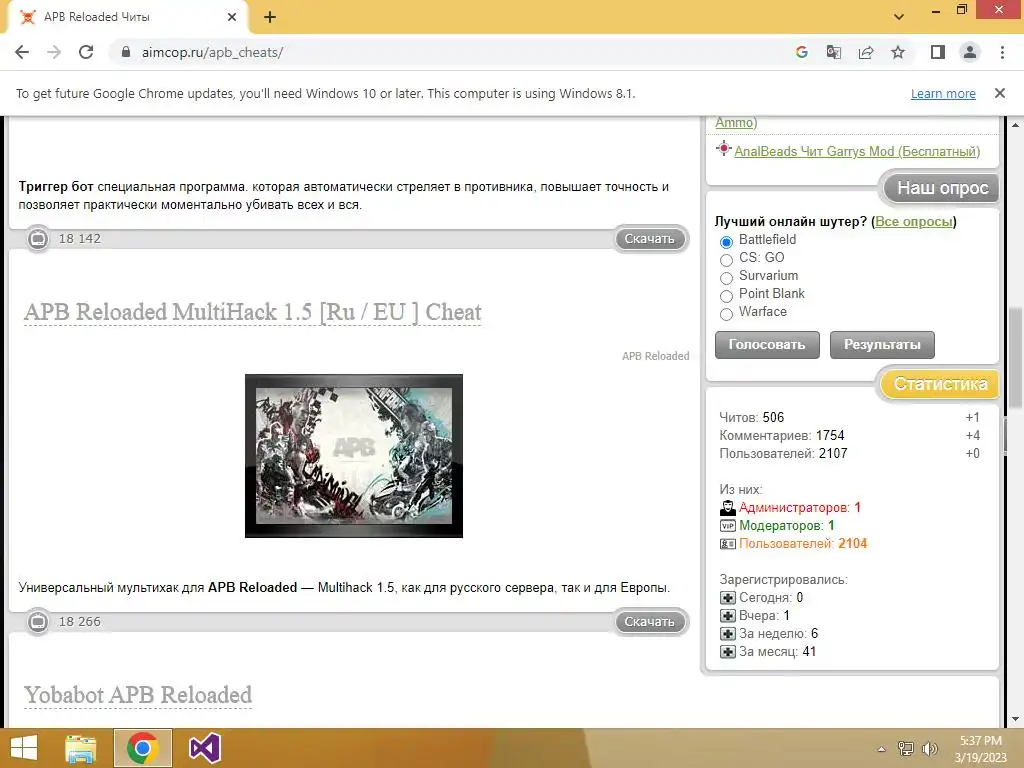Select Warface poll option
This screenshot has height=768, width=1024.
click(726, 314)
